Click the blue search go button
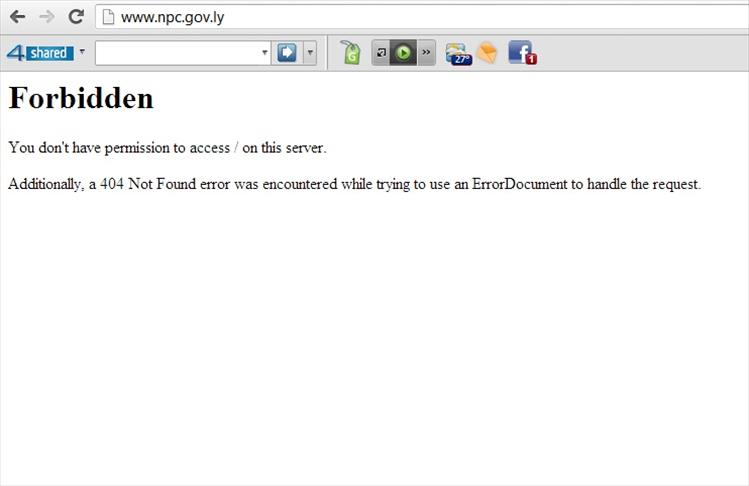 point(287,53)
